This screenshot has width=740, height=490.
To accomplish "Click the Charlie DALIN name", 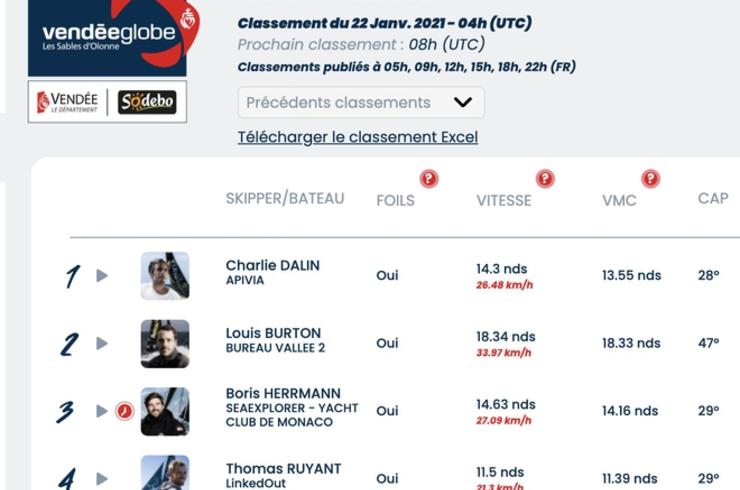I will (x=273, y=266).
